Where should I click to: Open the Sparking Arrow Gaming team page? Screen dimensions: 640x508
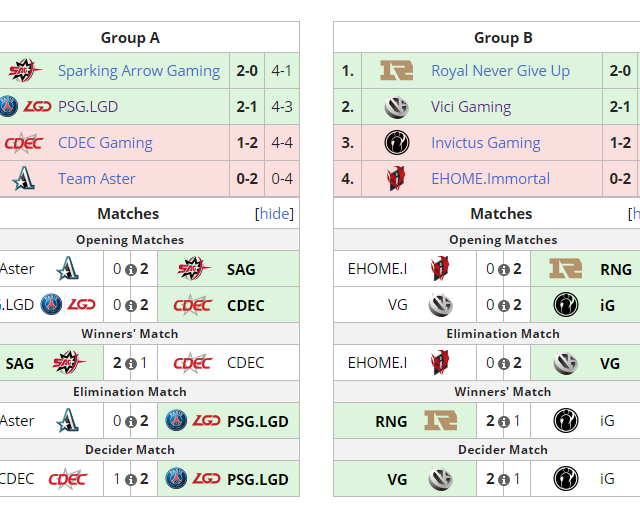pyautogui.click(x=138, y=71)
